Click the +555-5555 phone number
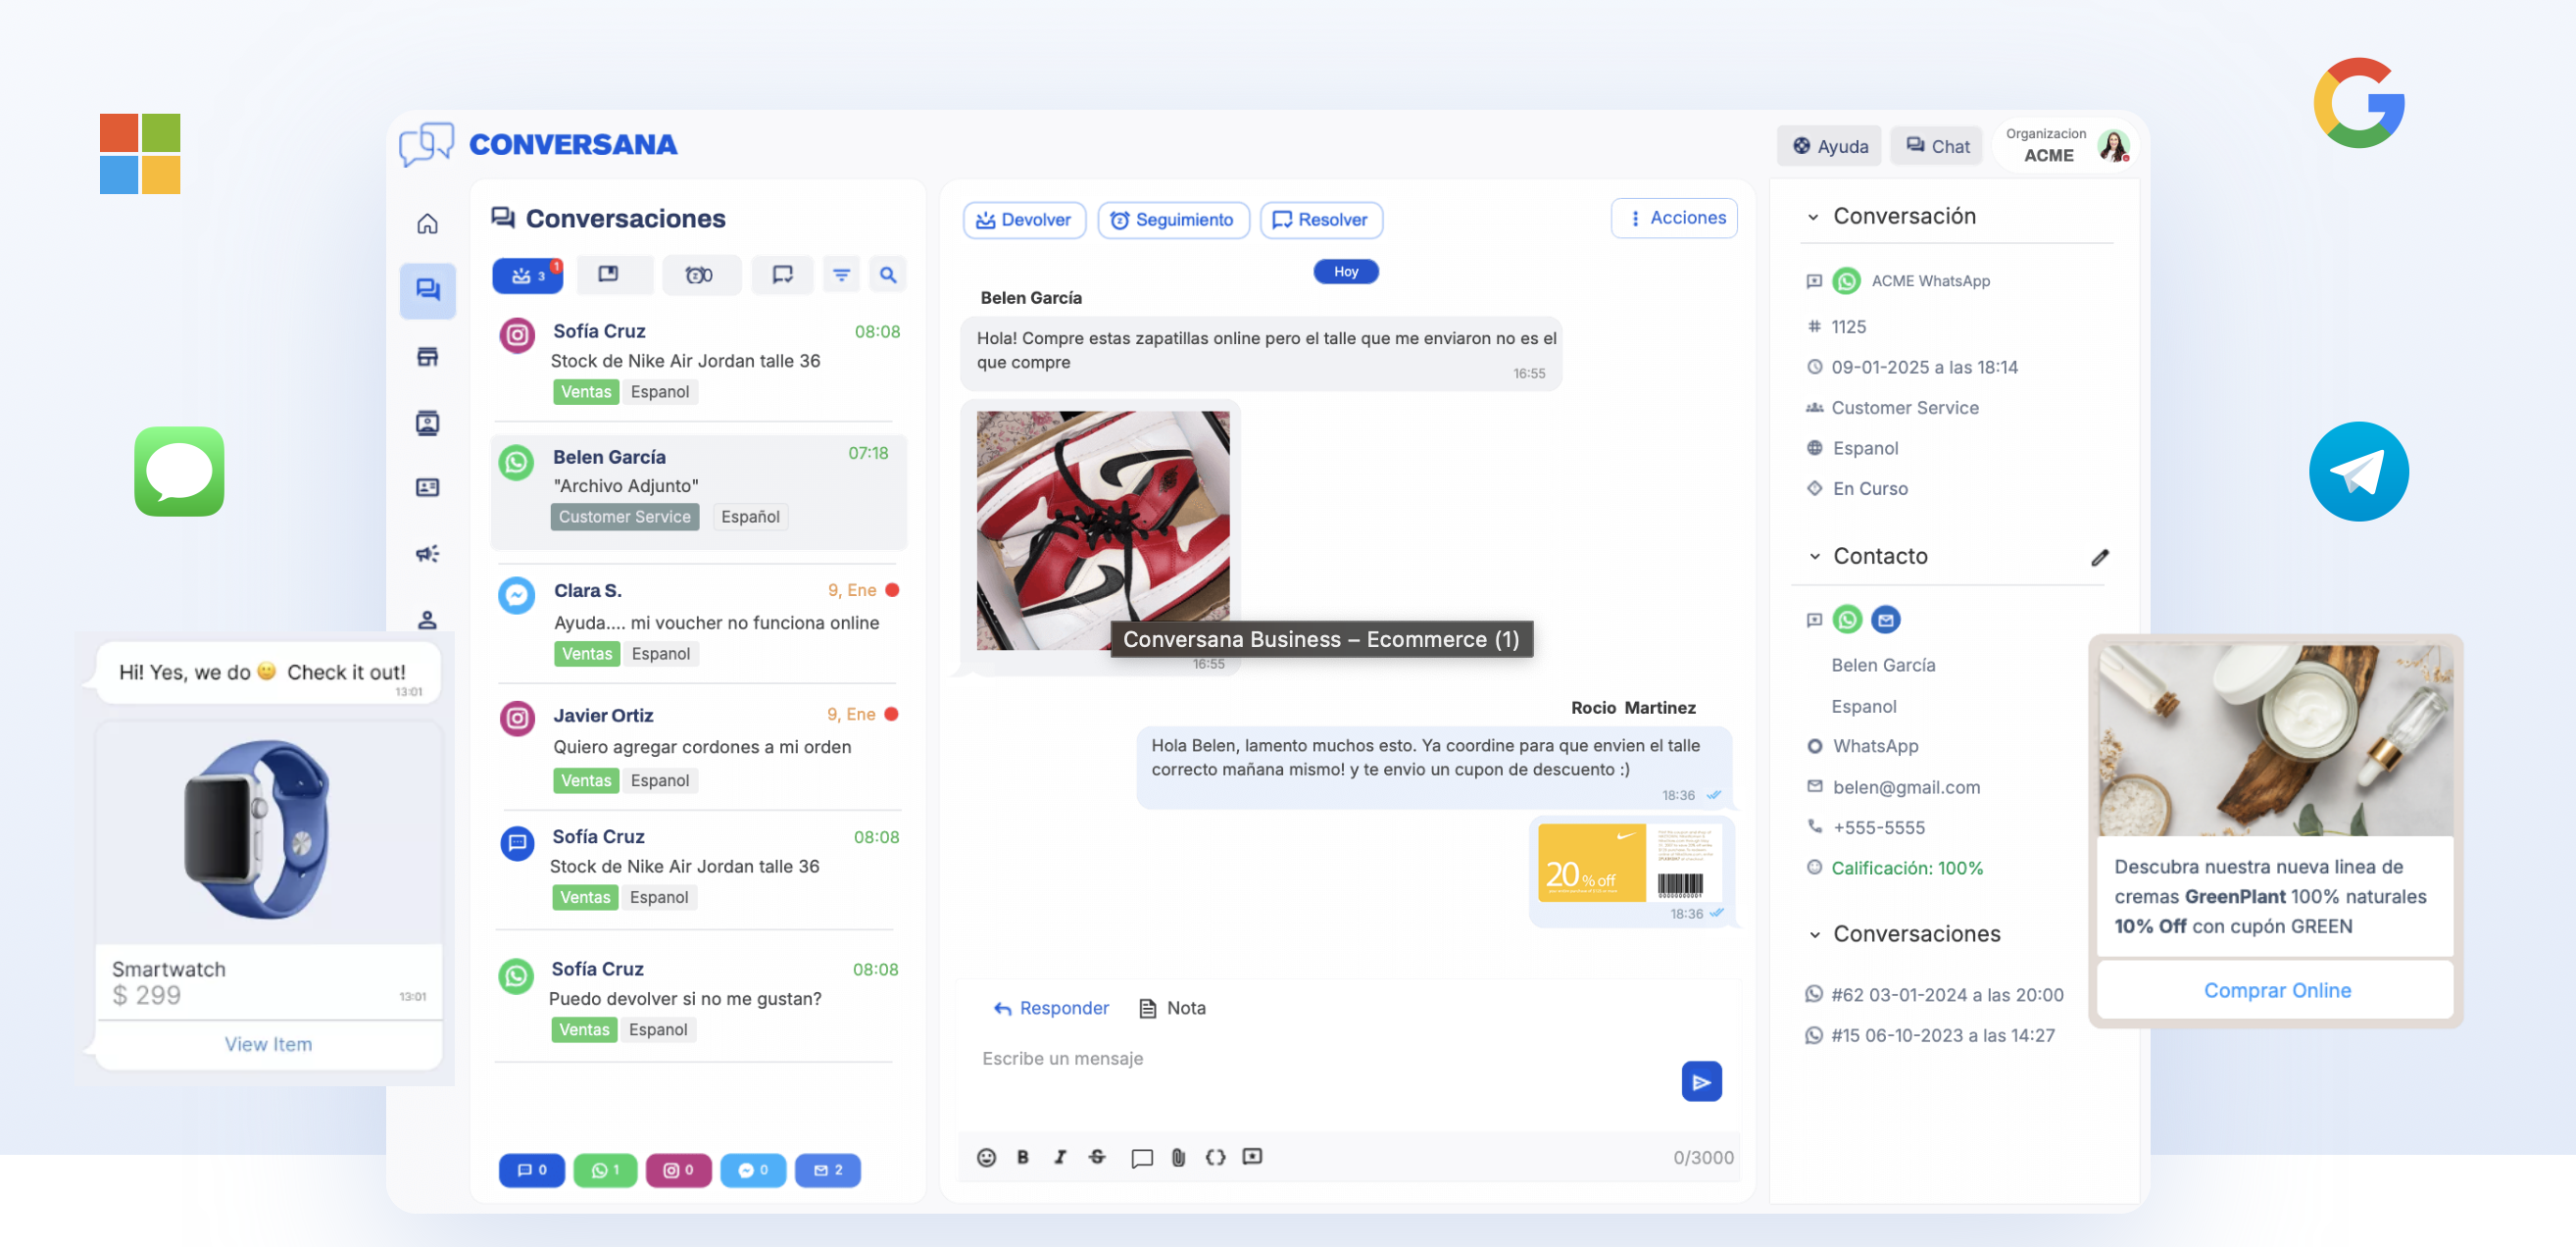The height and width of the screenshot is (1247, 2576). coord(1878,827)
